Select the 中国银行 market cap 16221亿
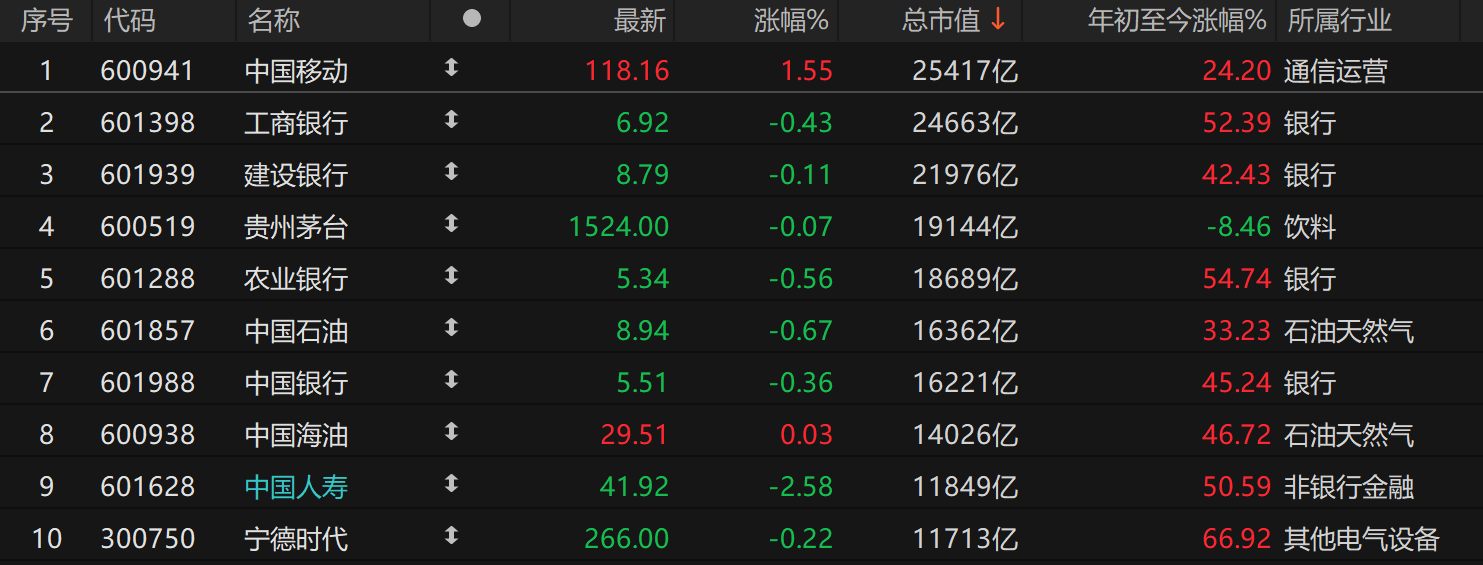1483x565 pixels. tap(964, 383)
